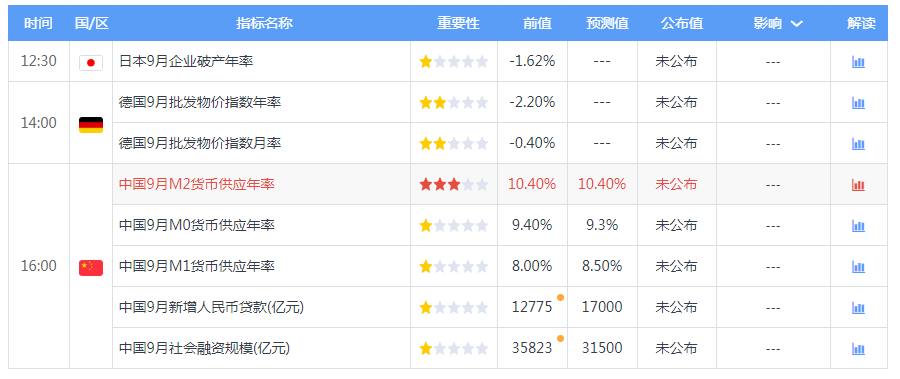Screen dimensions: 900x379
Task: Open indicator 德国9月批发物价指数年率
Action: pyautogui.click(x=200, y=102)
